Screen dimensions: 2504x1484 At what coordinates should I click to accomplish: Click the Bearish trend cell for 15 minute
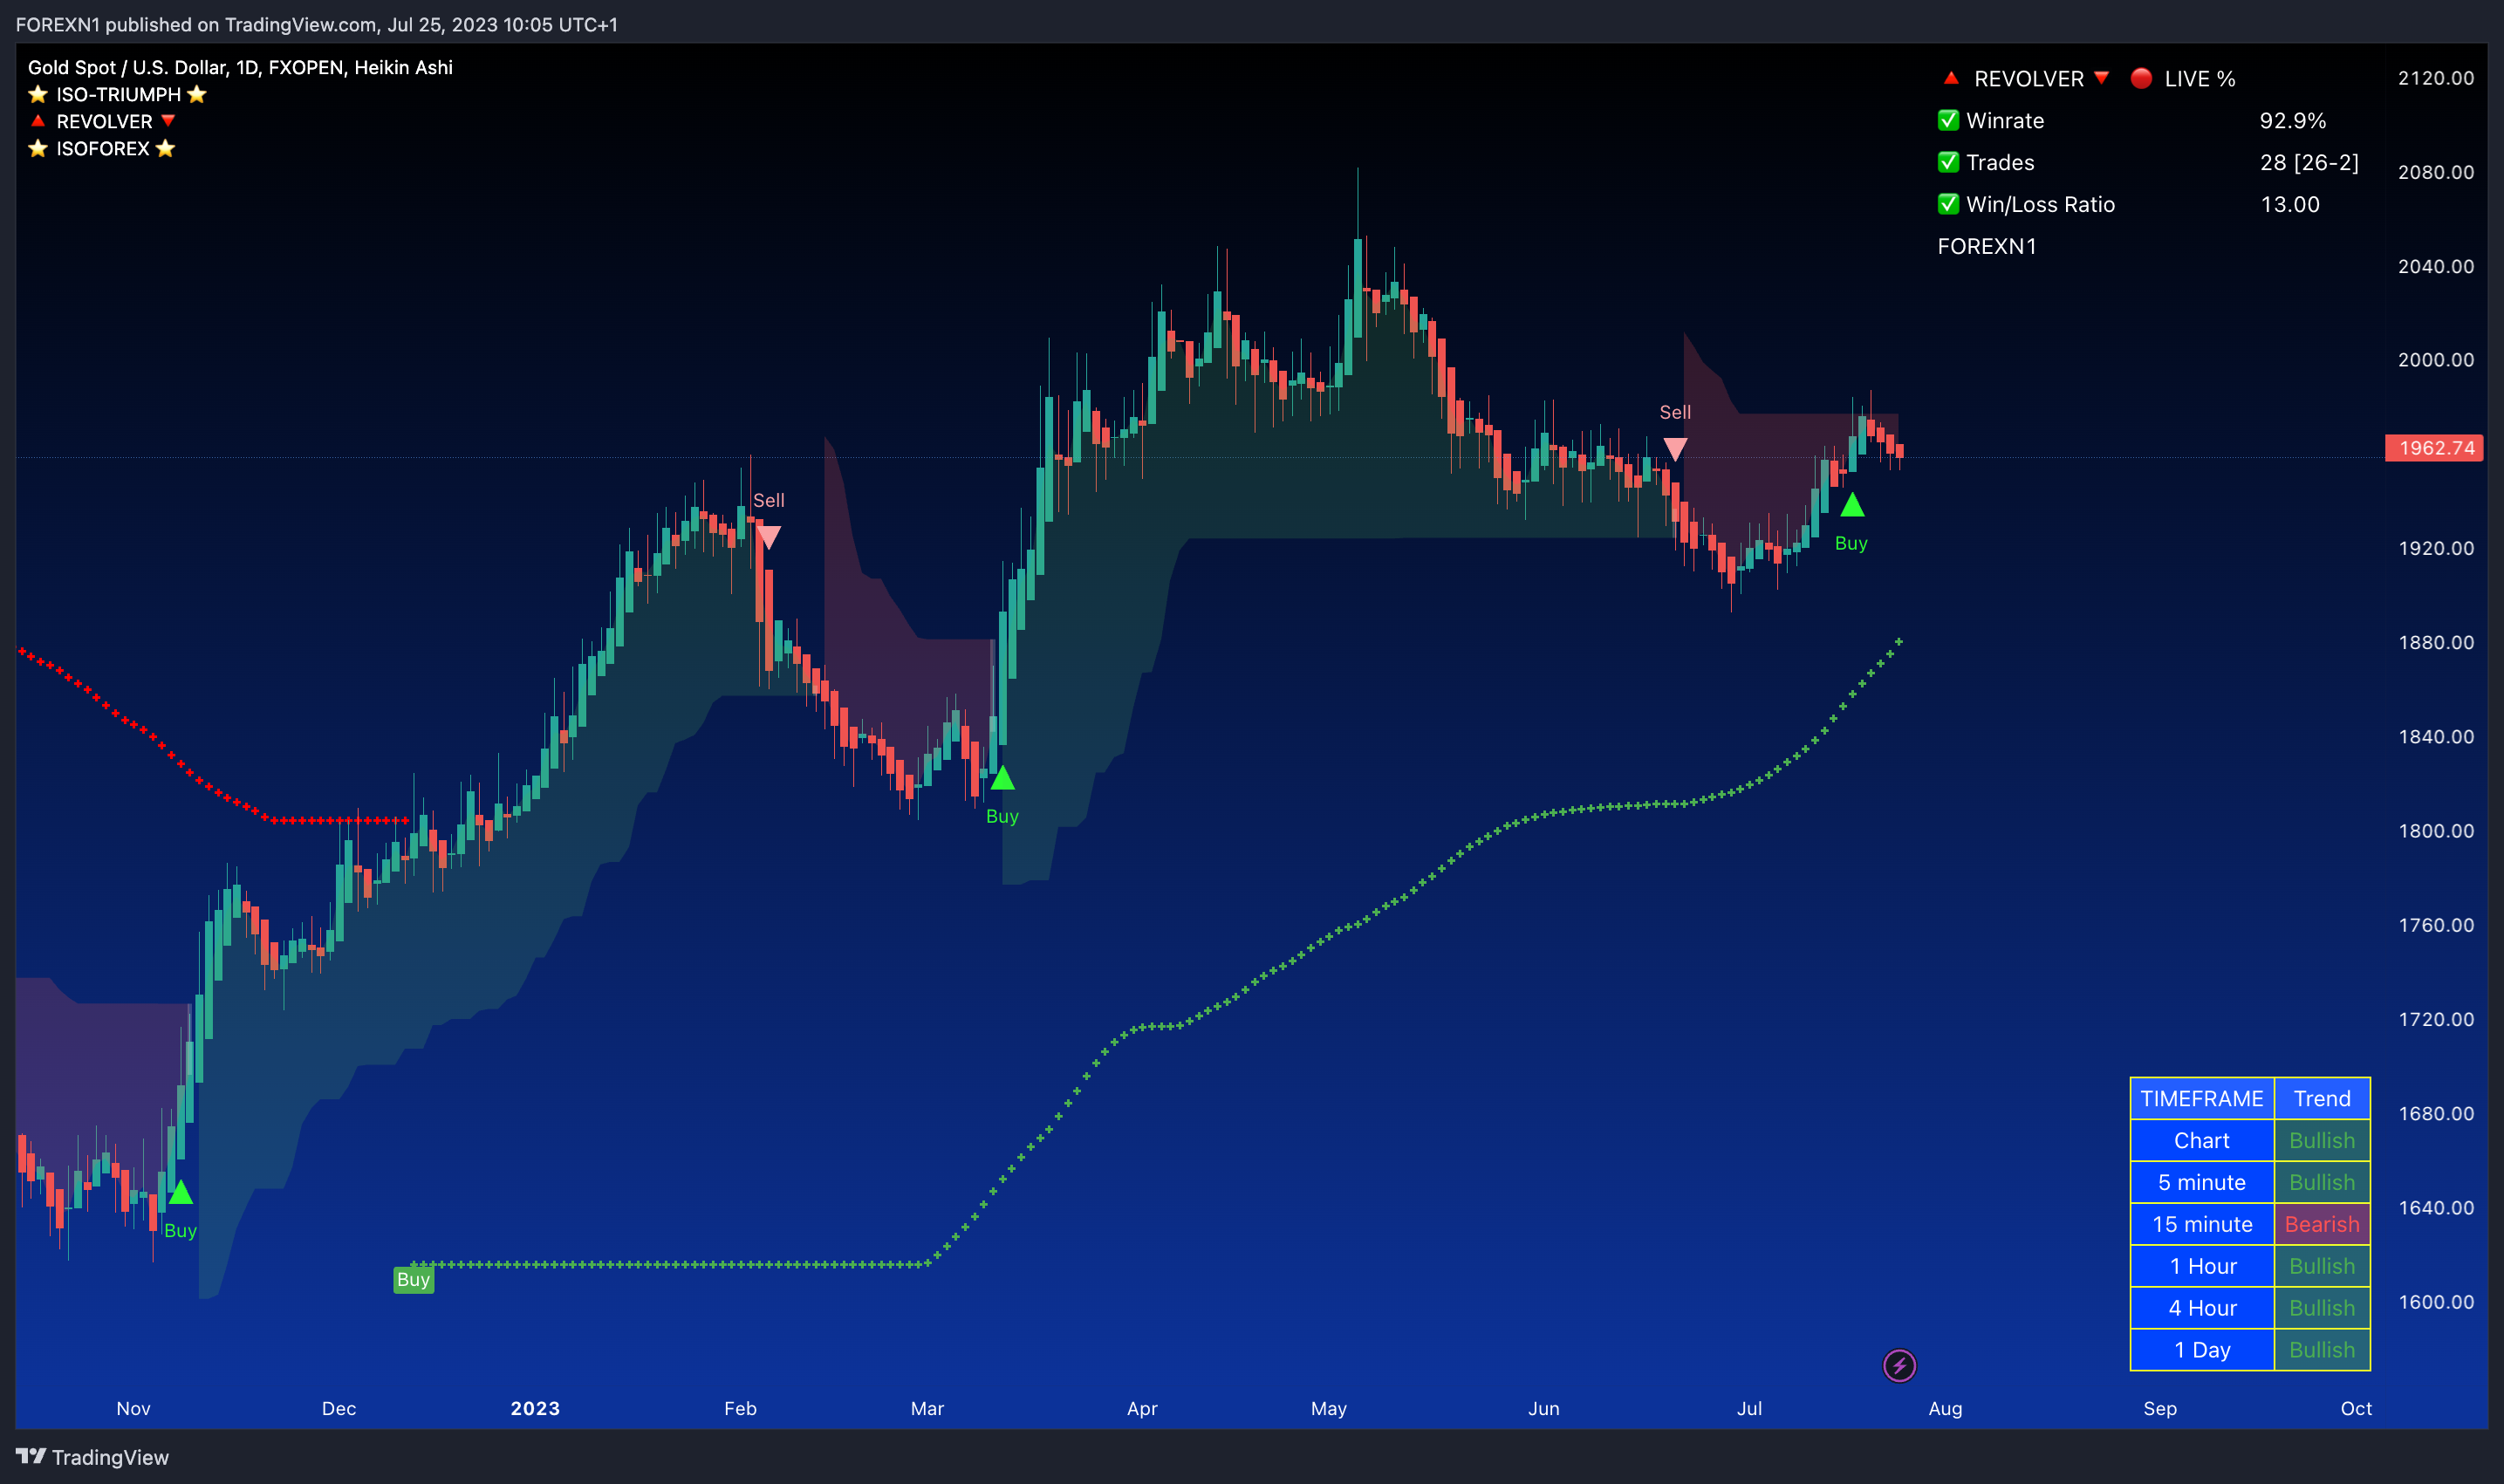pos(2322,1224)
